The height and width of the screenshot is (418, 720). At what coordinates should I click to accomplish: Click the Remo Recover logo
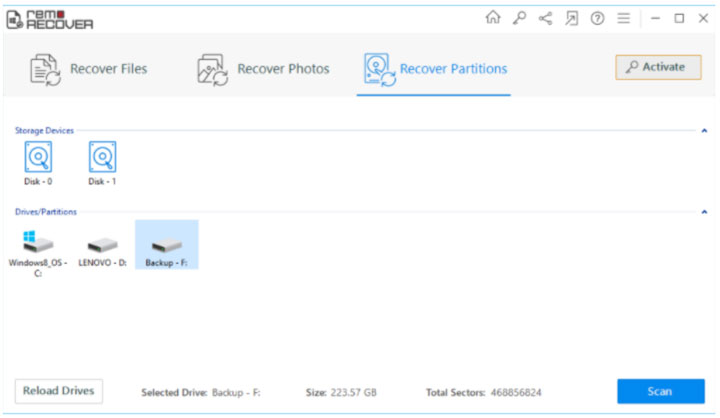(x=50, y=20)
